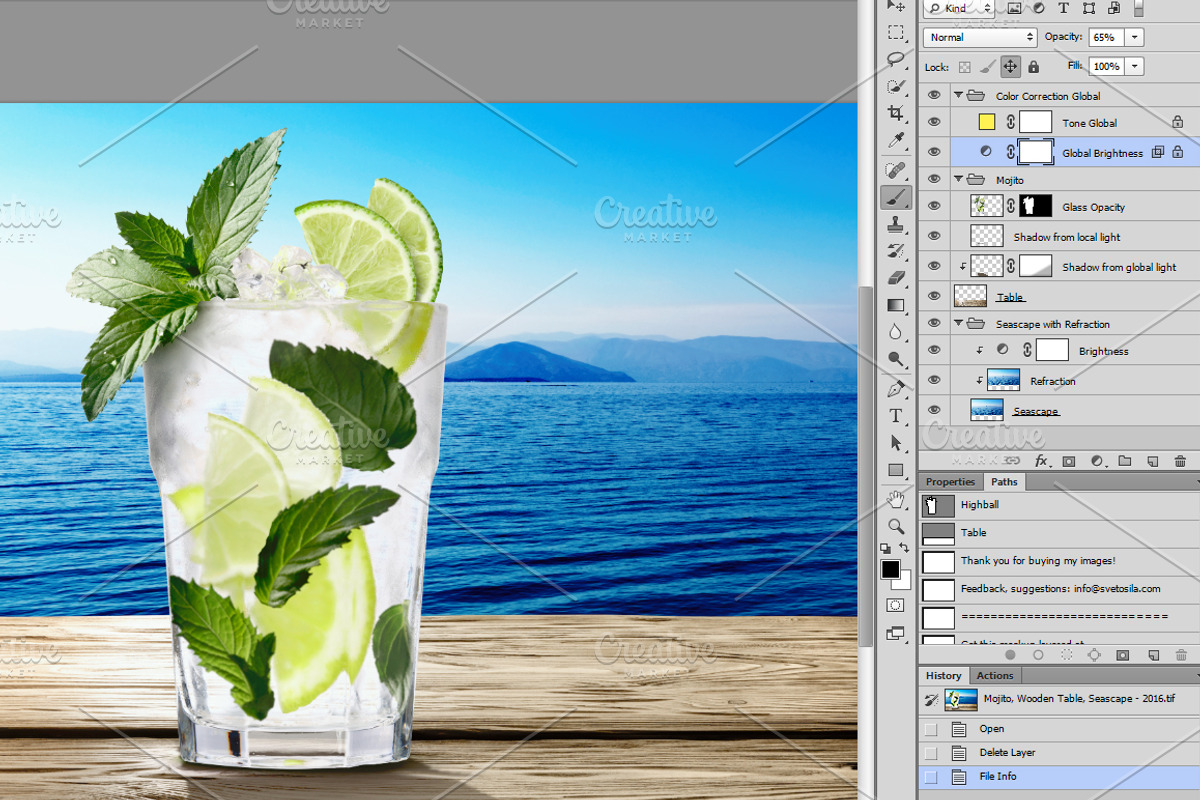Hide the Glass Opacity layer

pyautogui.click(x=934, y=206)
